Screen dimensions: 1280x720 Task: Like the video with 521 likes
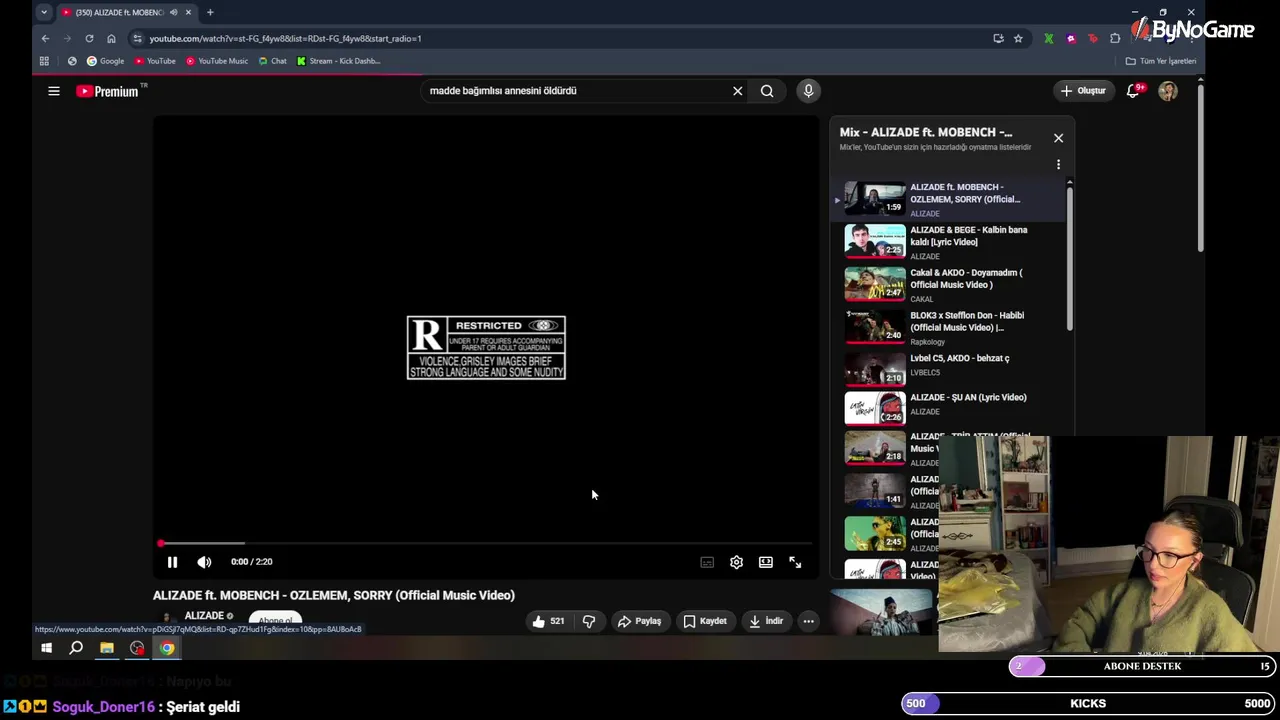[x=549, y=621]
